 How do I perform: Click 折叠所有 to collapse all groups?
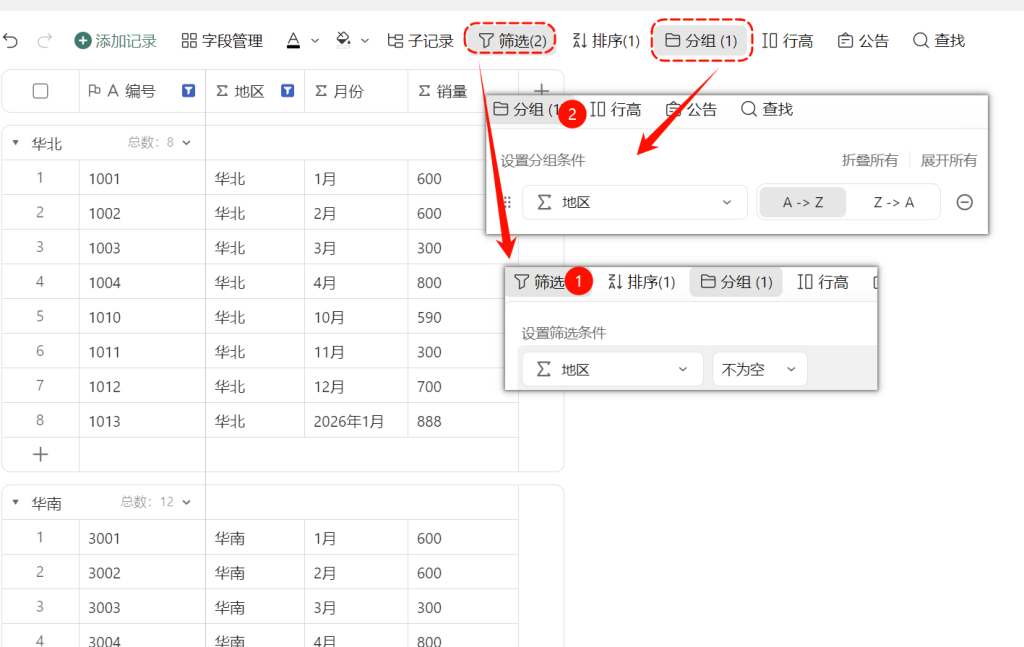pos(869,160)
